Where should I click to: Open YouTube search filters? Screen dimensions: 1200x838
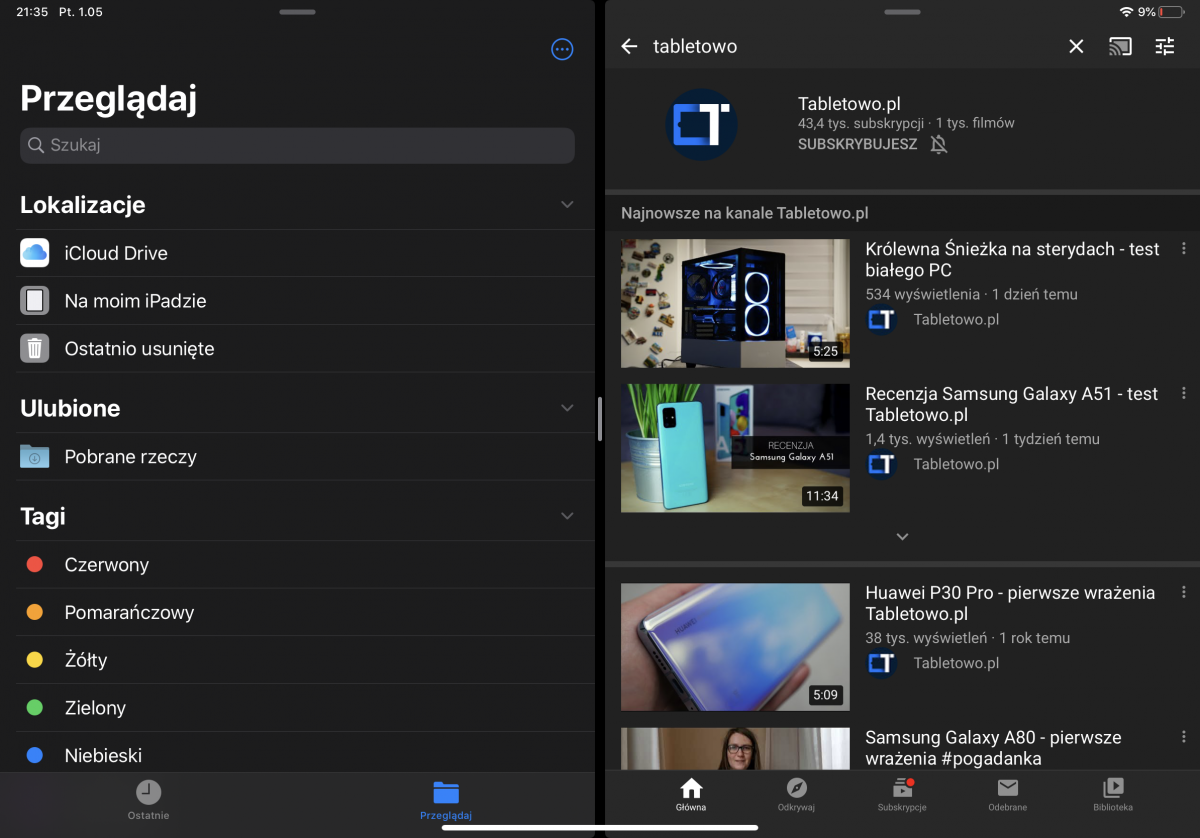tap(1165, 46)
